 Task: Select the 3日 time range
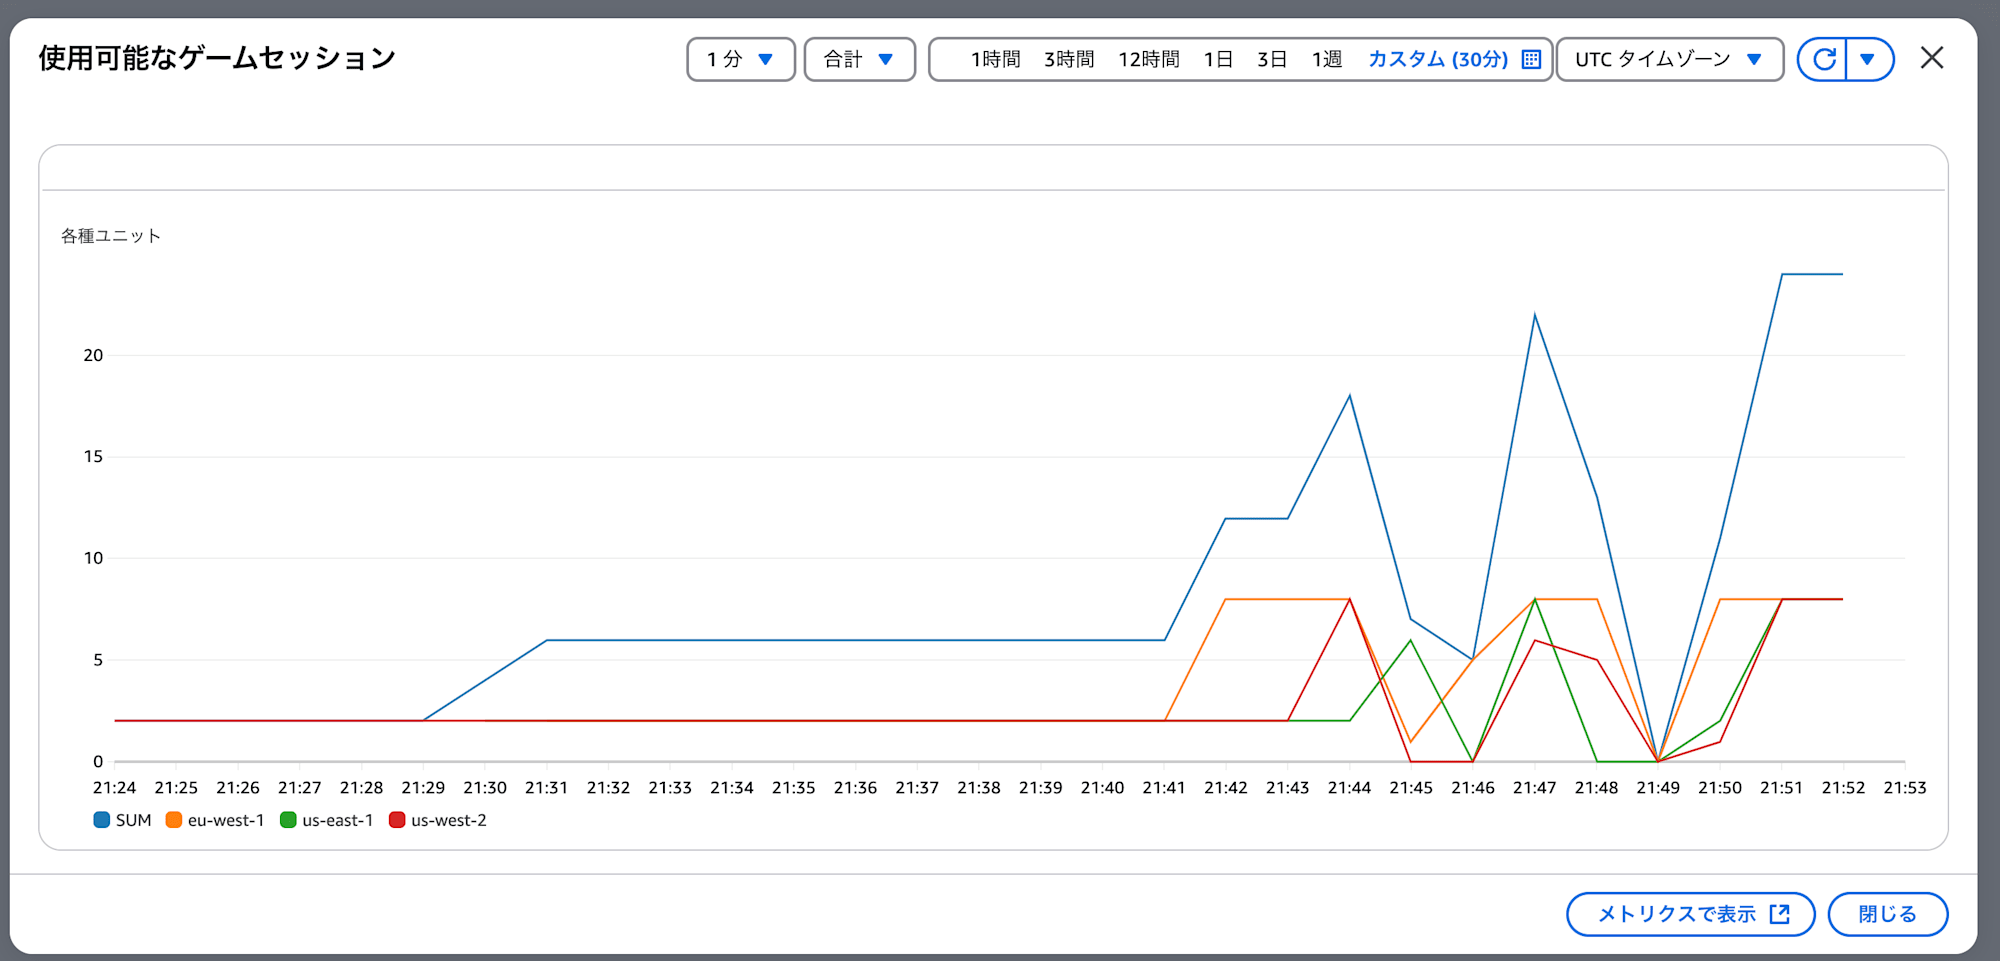[1272, 59]
